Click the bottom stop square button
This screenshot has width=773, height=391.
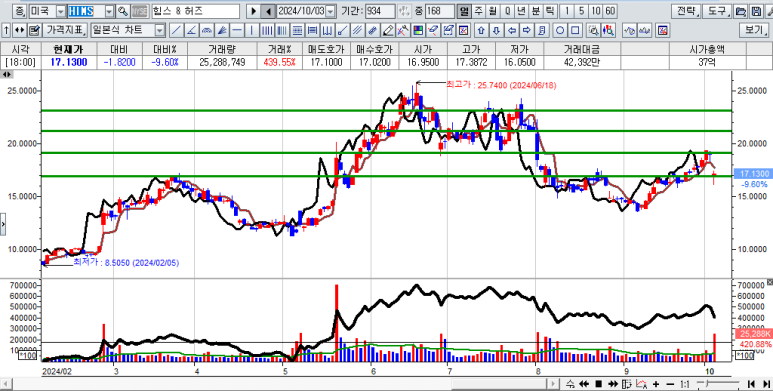(598, 384)
